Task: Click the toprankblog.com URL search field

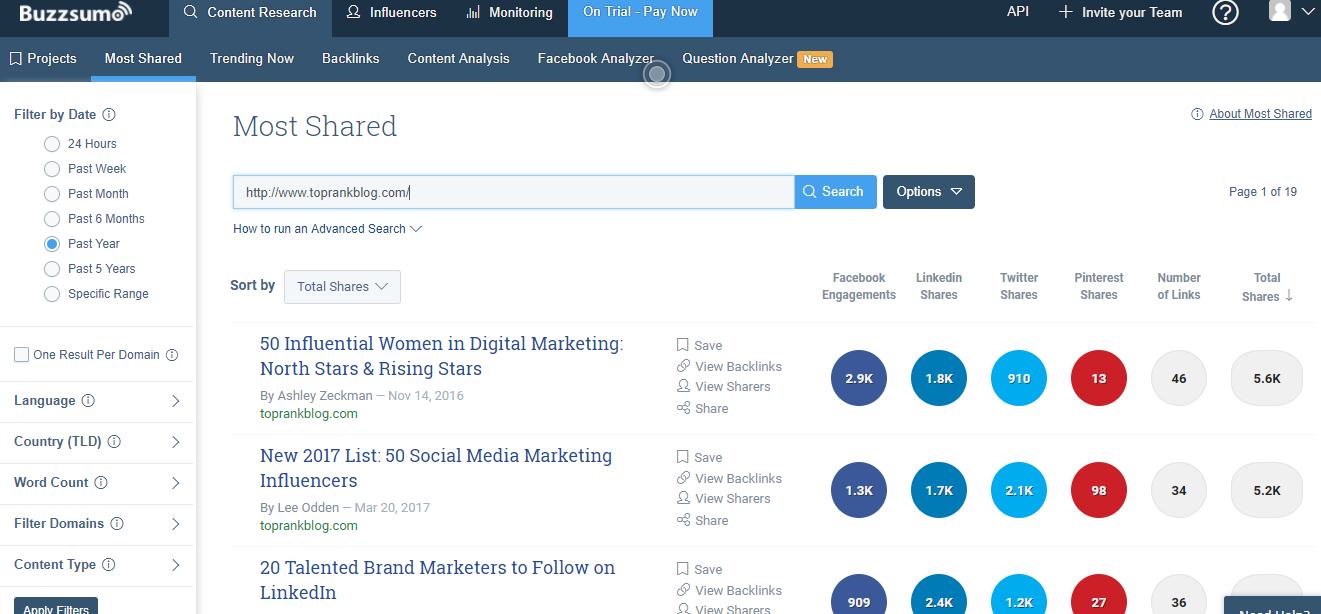Action: tap(514, 192)
